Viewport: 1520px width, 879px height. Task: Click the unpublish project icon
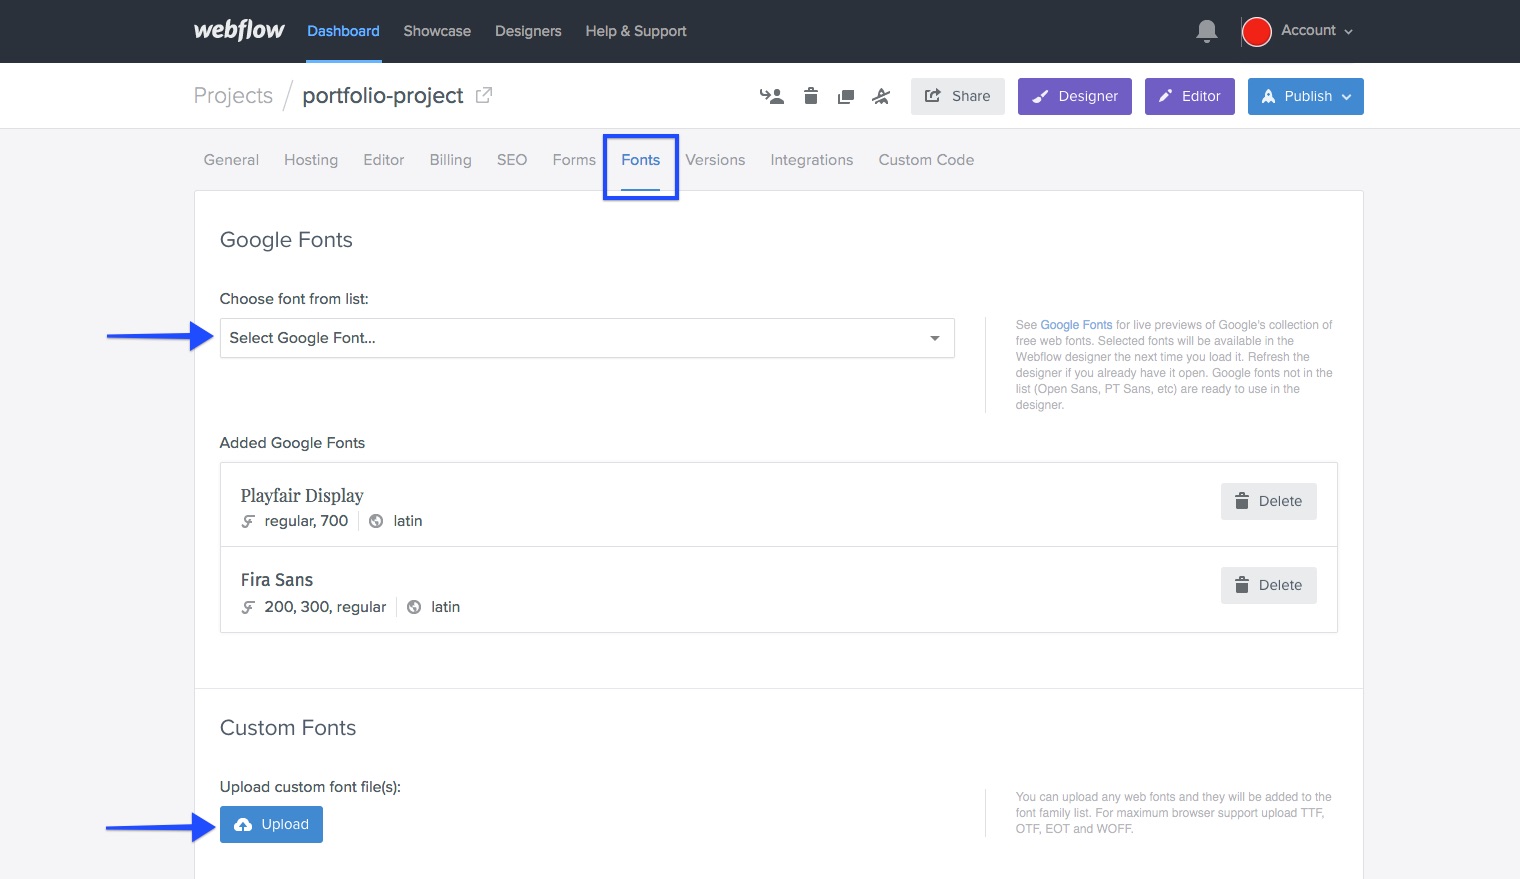[881, 96]
